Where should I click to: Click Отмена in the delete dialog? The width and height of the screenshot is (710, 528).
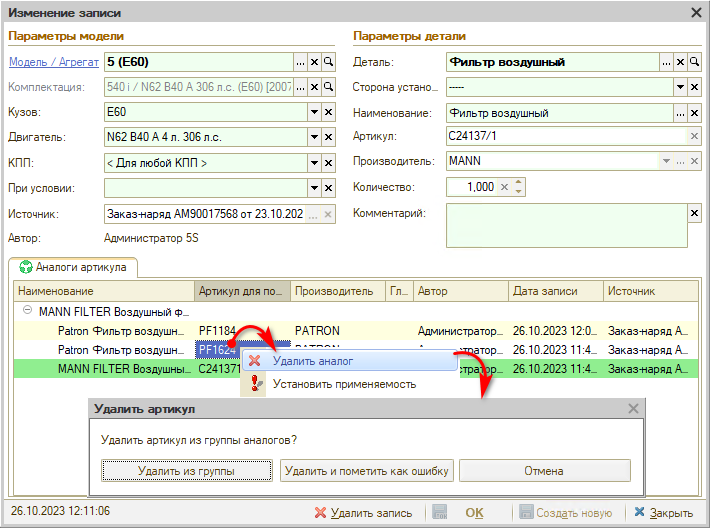click(545, 471)
